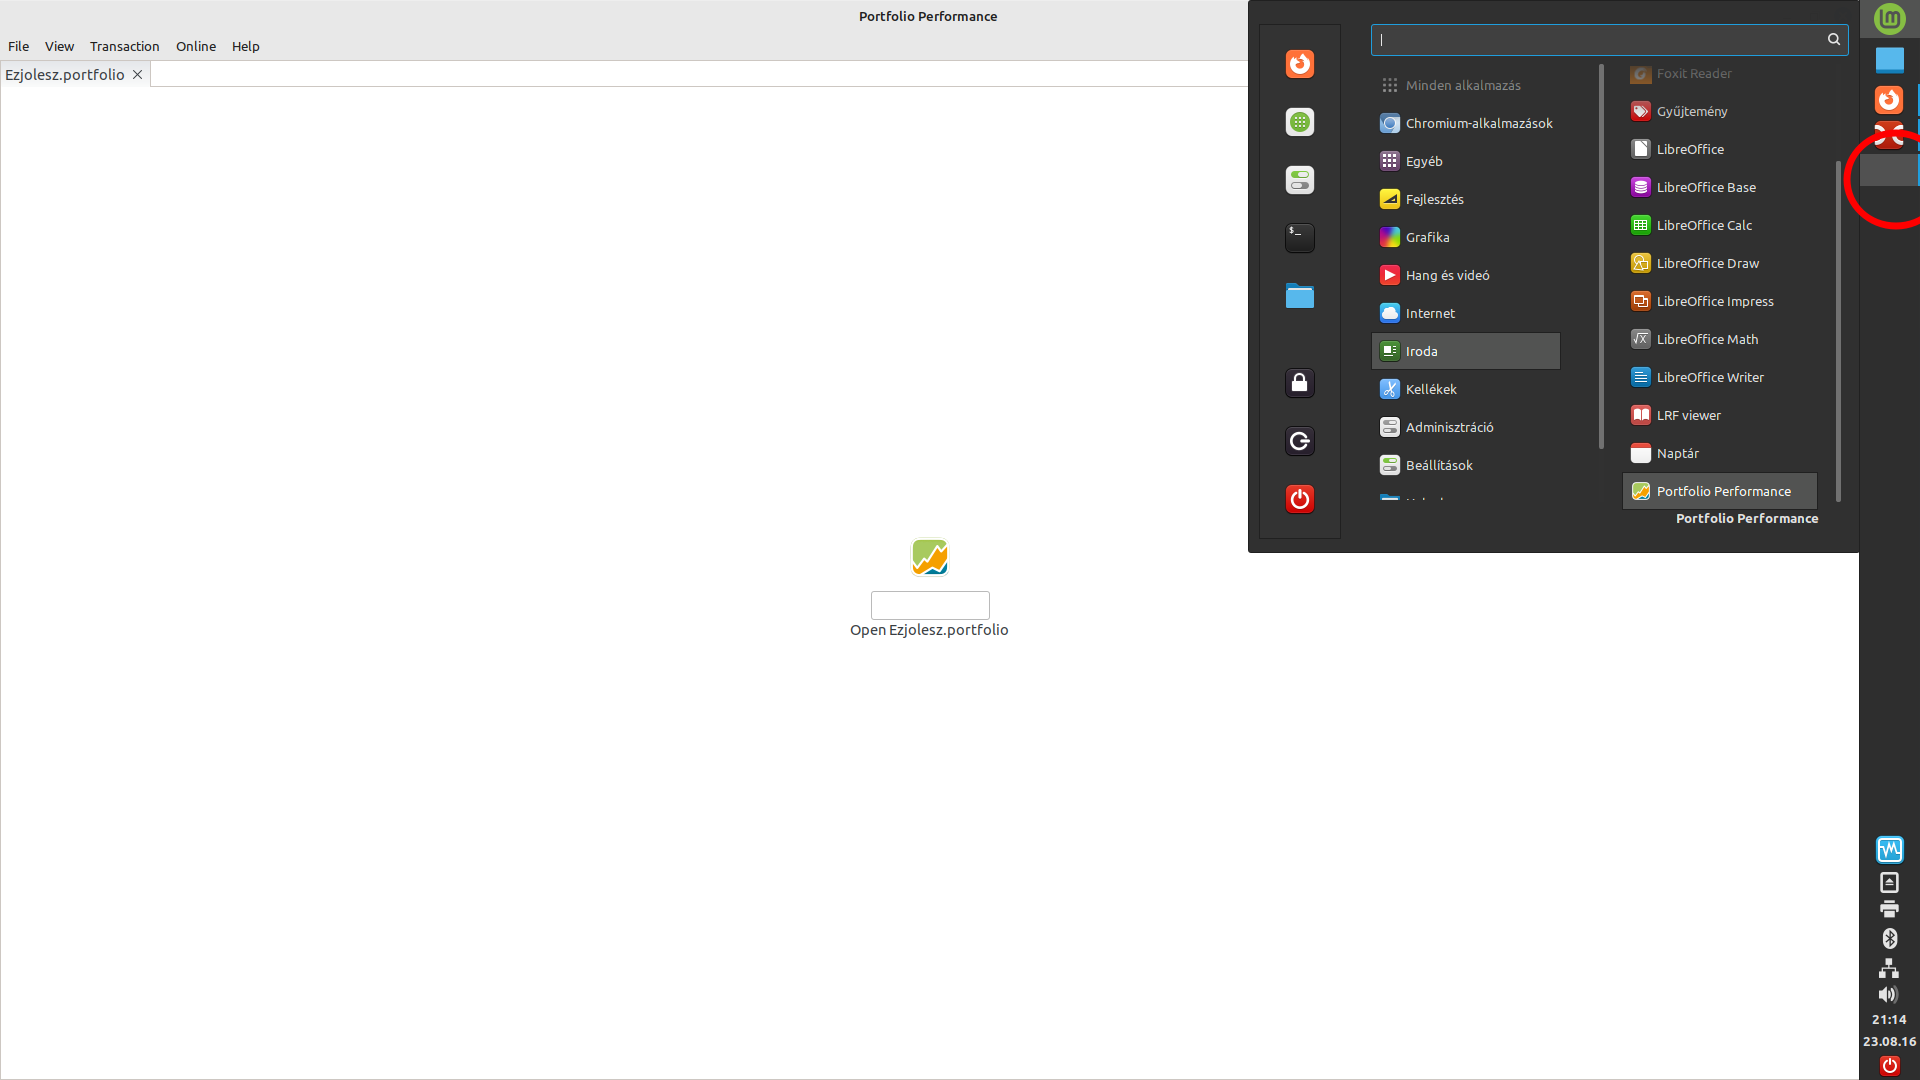1920x1080 pixels.
Task: Launch LibreOffice Impress
Action: click(x=1720, y=301)
